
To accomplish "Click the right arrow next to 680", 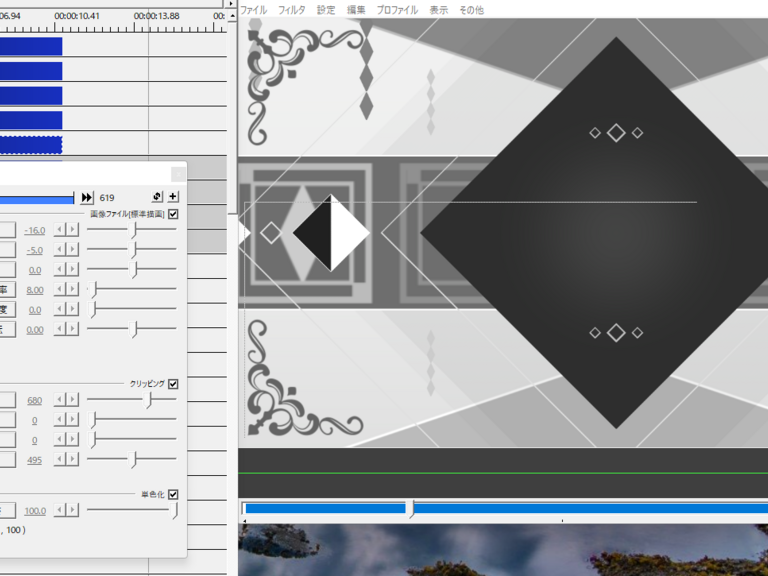I will pyautogui.click(x=72, y=400).
